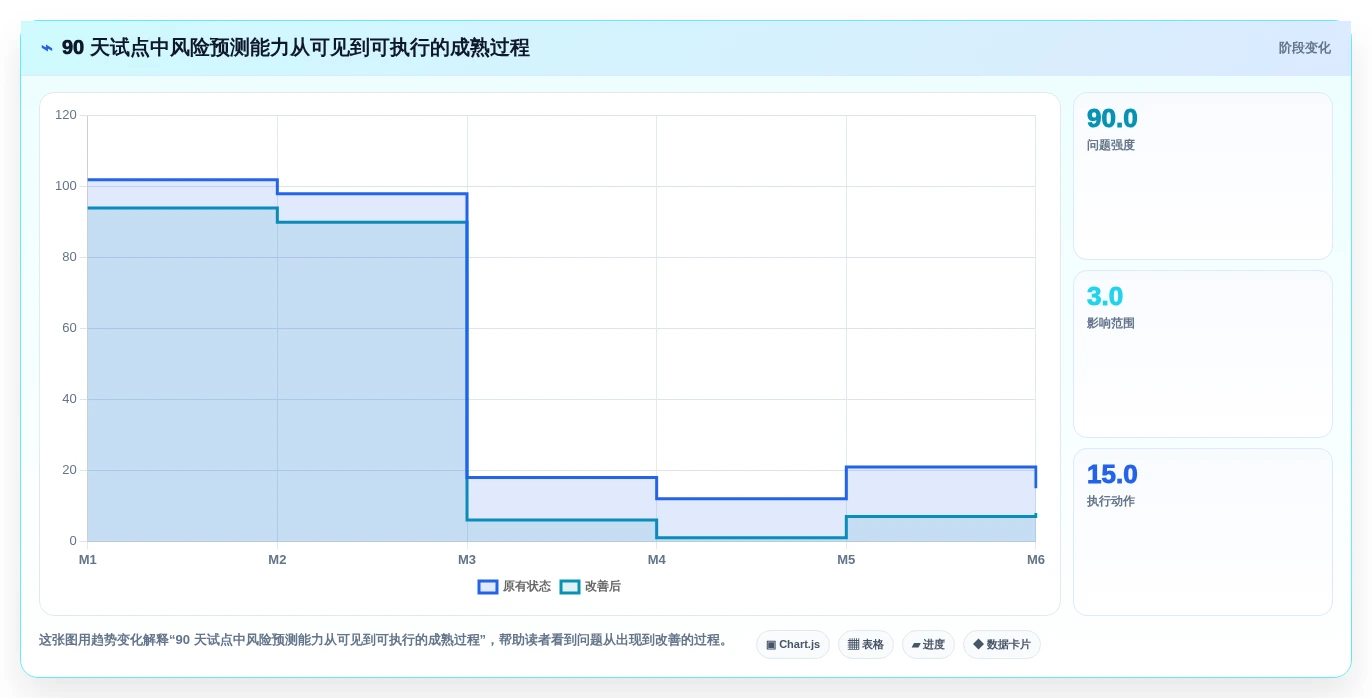Click the 阶段变化 label in header
This screenshot has width=1372, height=698.
(x=1304, y=48)
